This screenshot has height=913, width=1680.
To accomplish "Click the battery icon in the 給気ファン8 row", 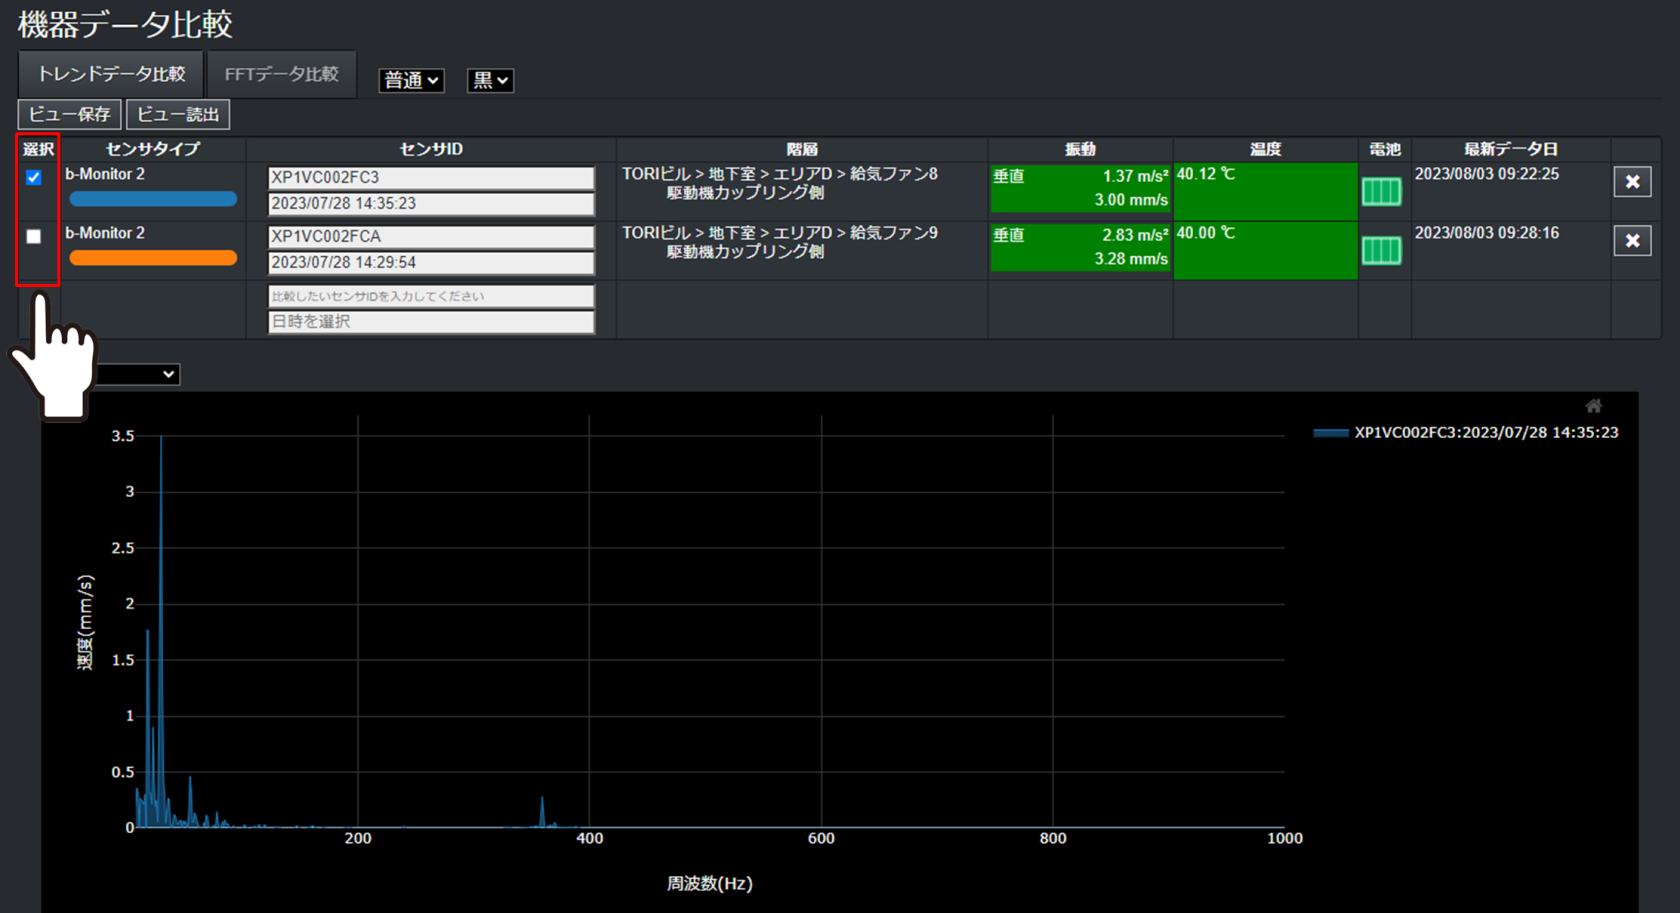I will coord(1381,192).
